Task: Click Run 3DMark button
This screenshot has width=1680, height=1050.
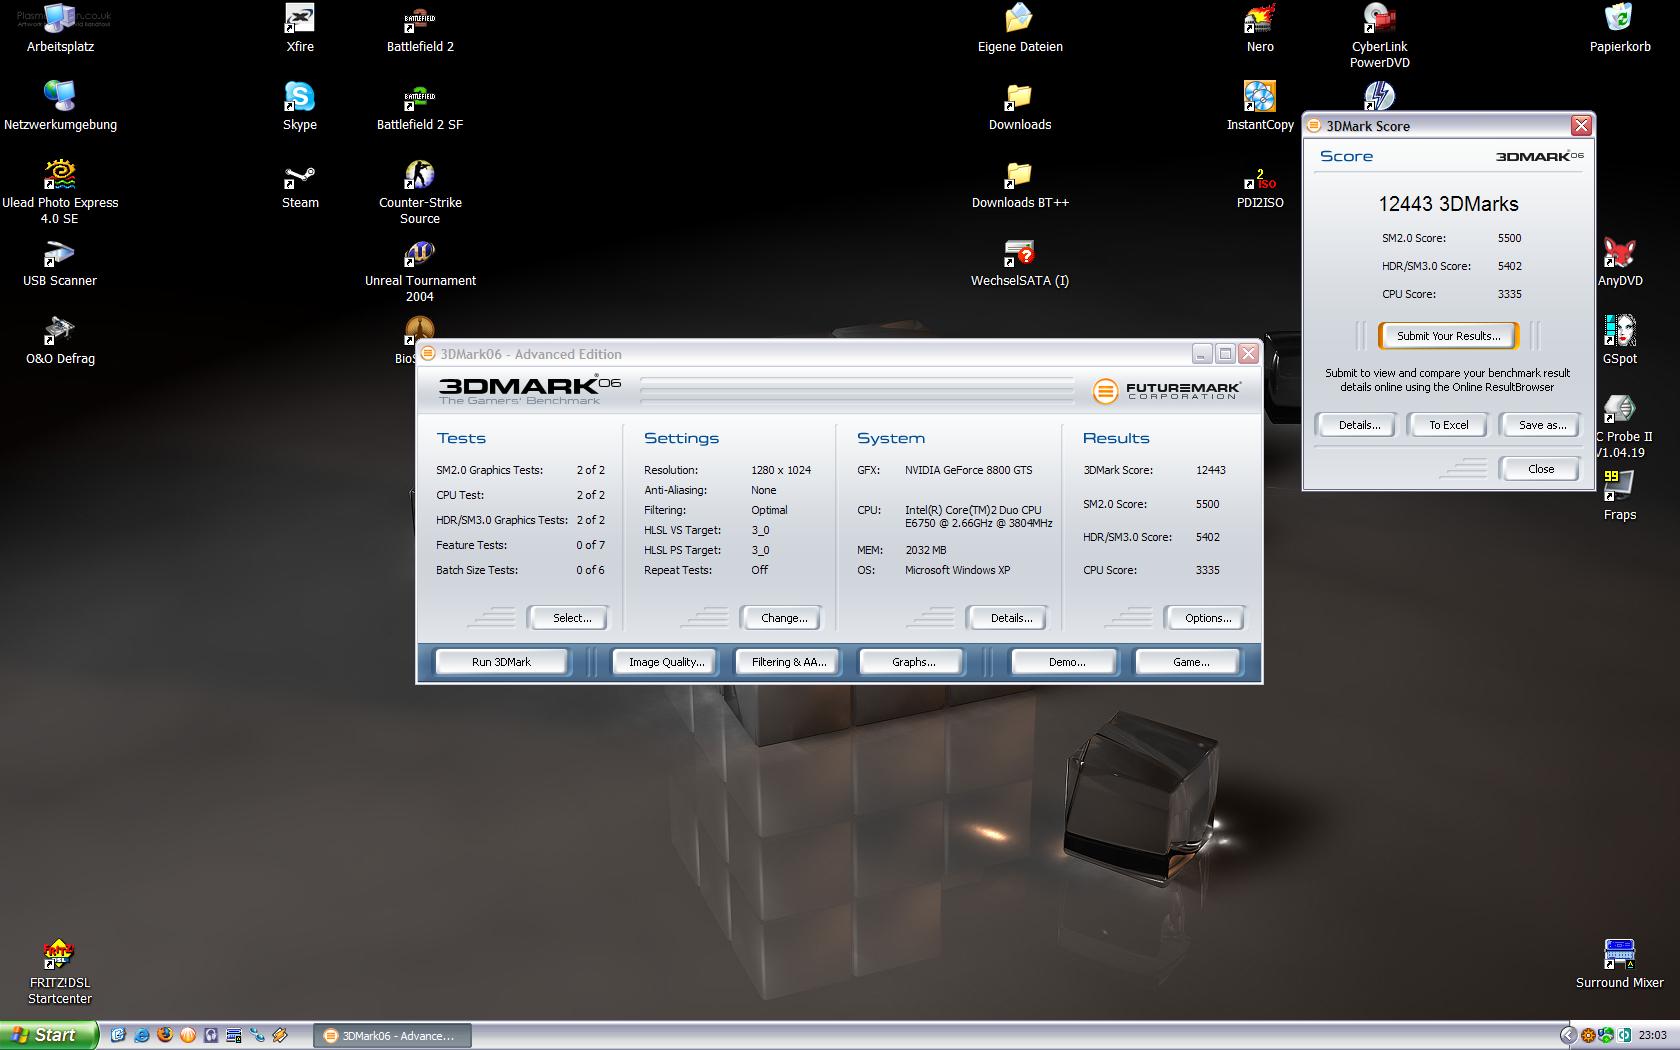Action: (x=501, y=662)
